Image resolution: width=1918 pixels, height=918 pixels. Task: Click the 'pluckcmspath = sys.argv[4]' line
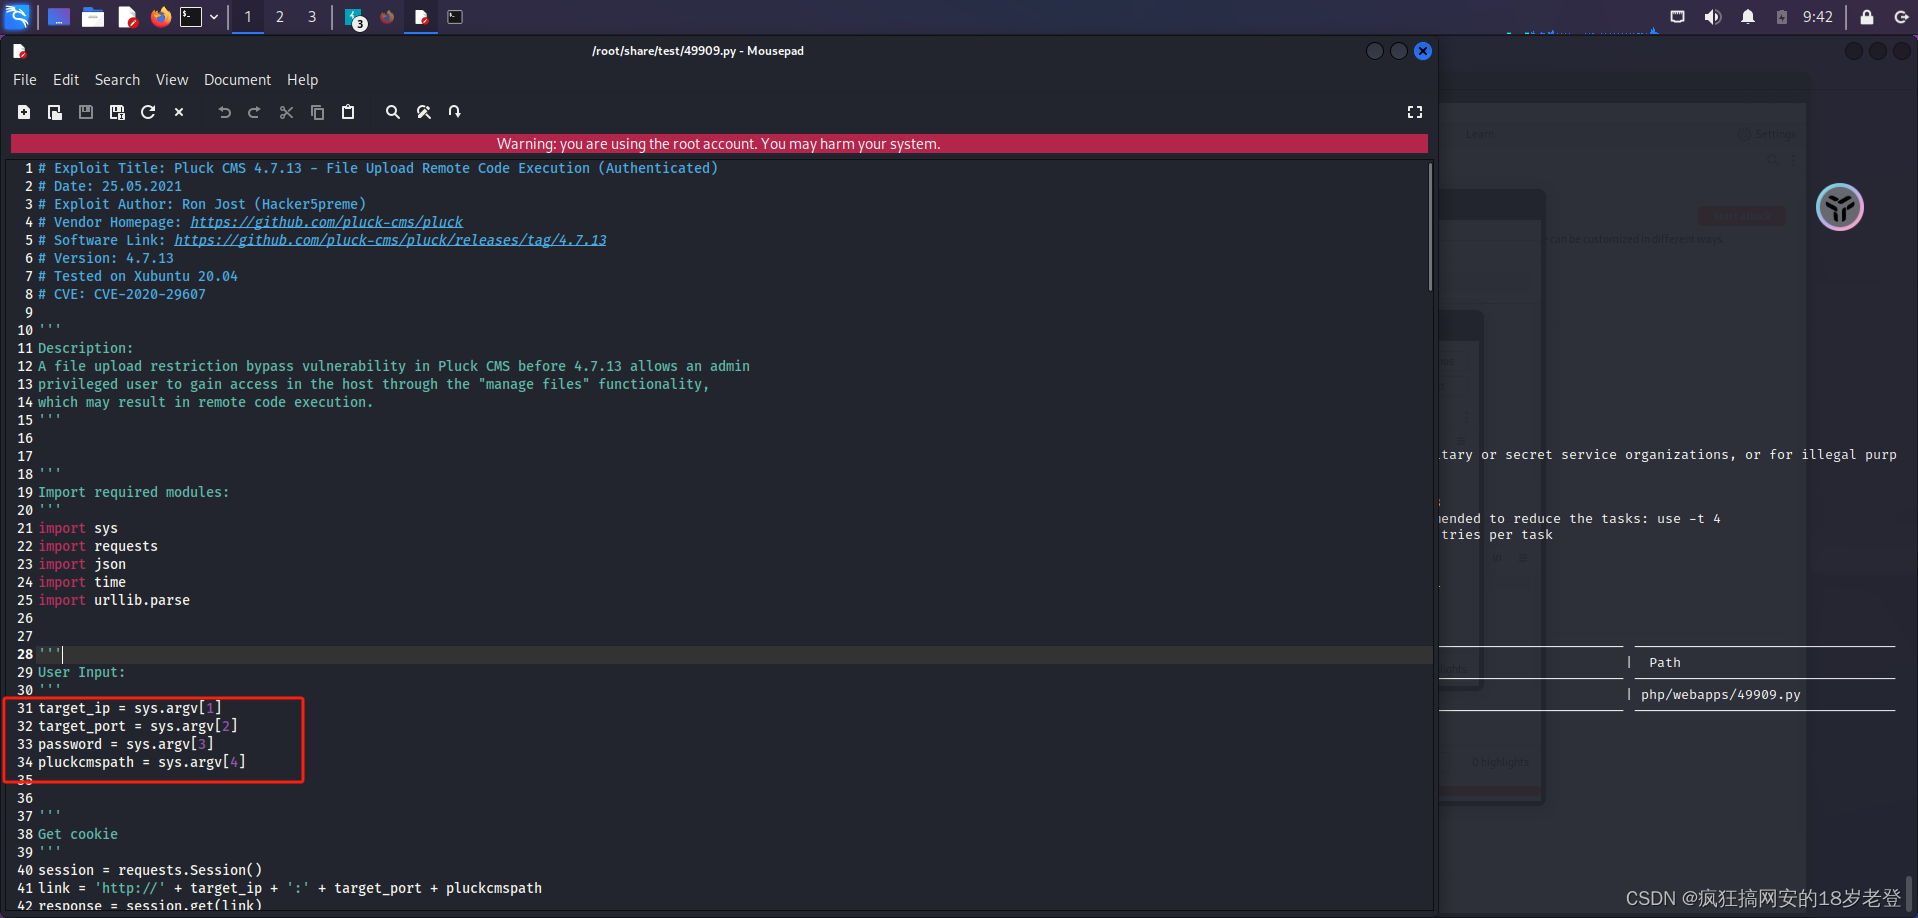142,762
